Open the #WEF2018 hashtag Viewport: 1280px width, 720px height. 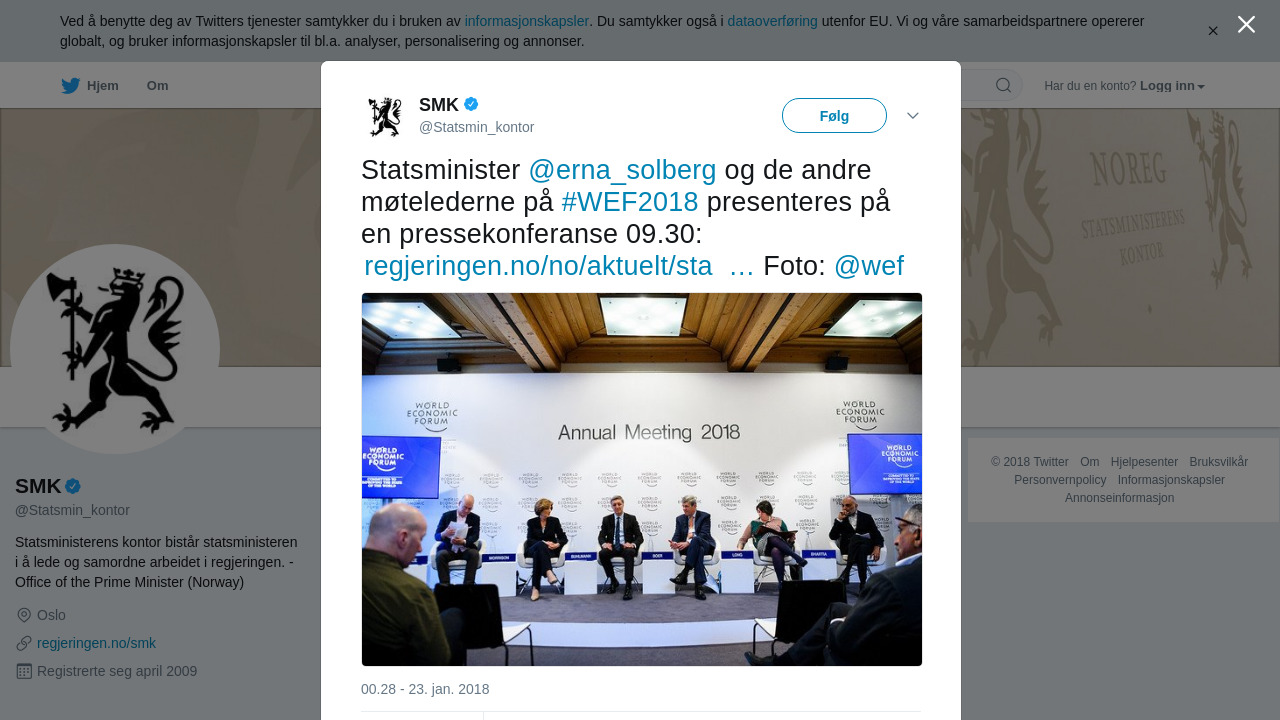pyautogui.click(x=630, y=202)
